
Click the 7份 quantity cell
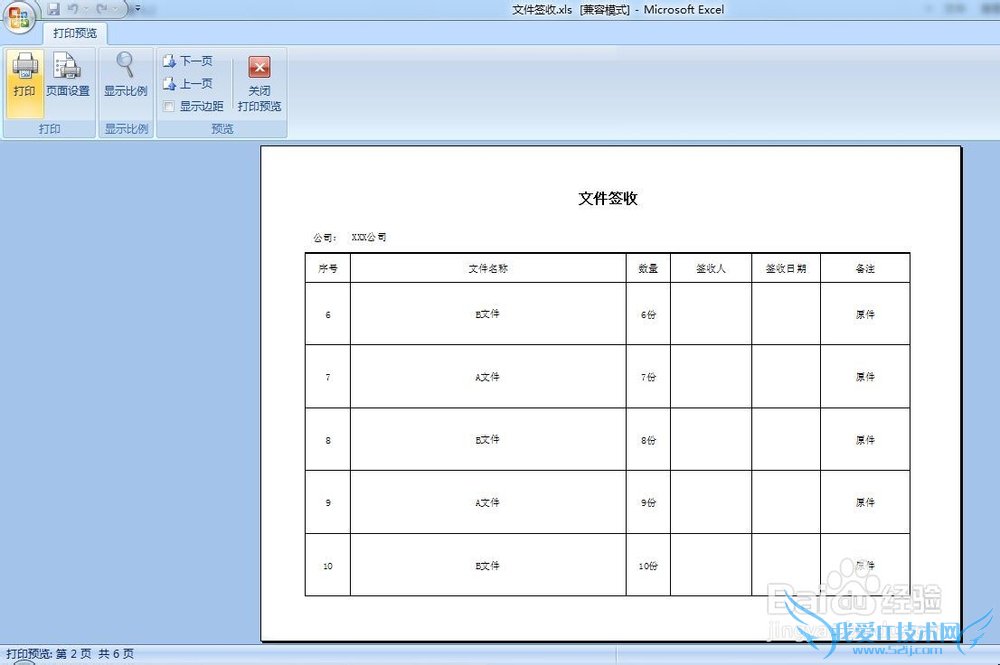pyautogui.click(x=648, y=377)
